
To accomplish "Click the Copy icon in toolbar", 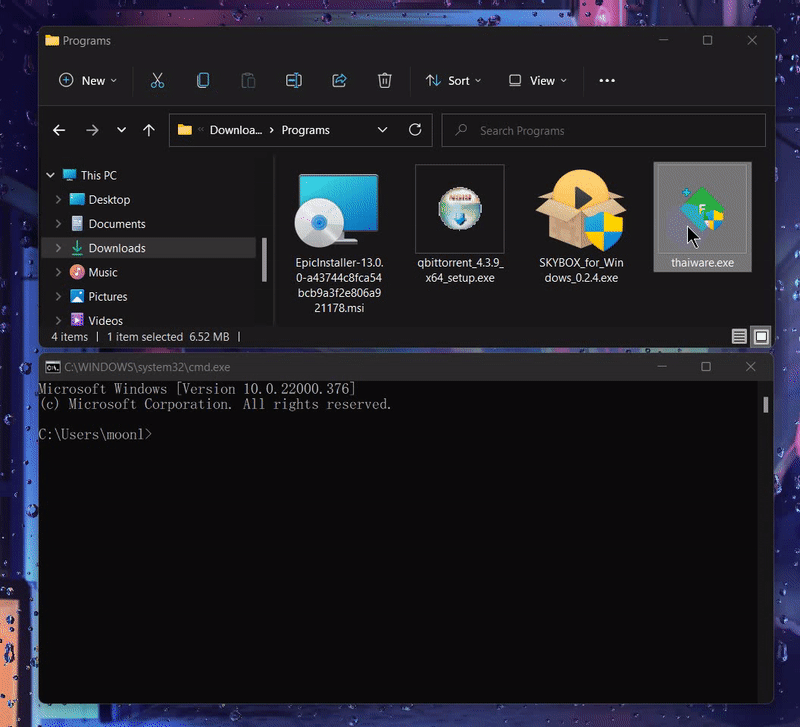I will [x=203, y=81].
